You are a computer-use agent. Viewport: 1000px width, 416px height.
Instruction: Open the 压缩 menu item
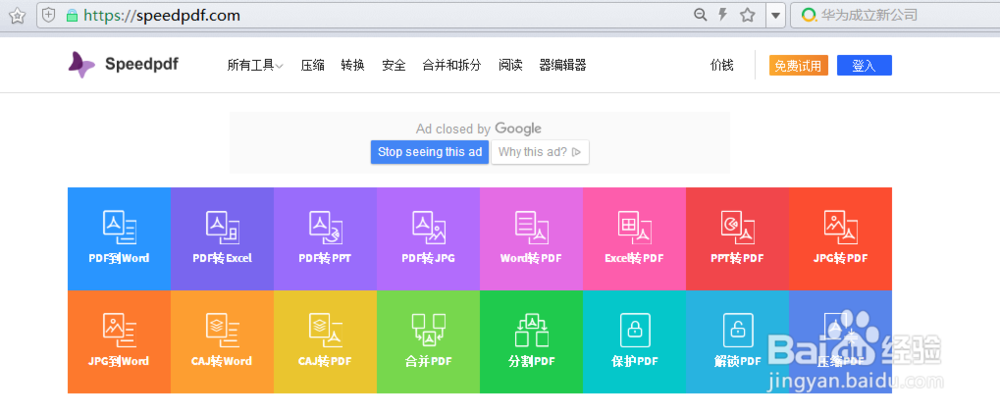(312, 65)
